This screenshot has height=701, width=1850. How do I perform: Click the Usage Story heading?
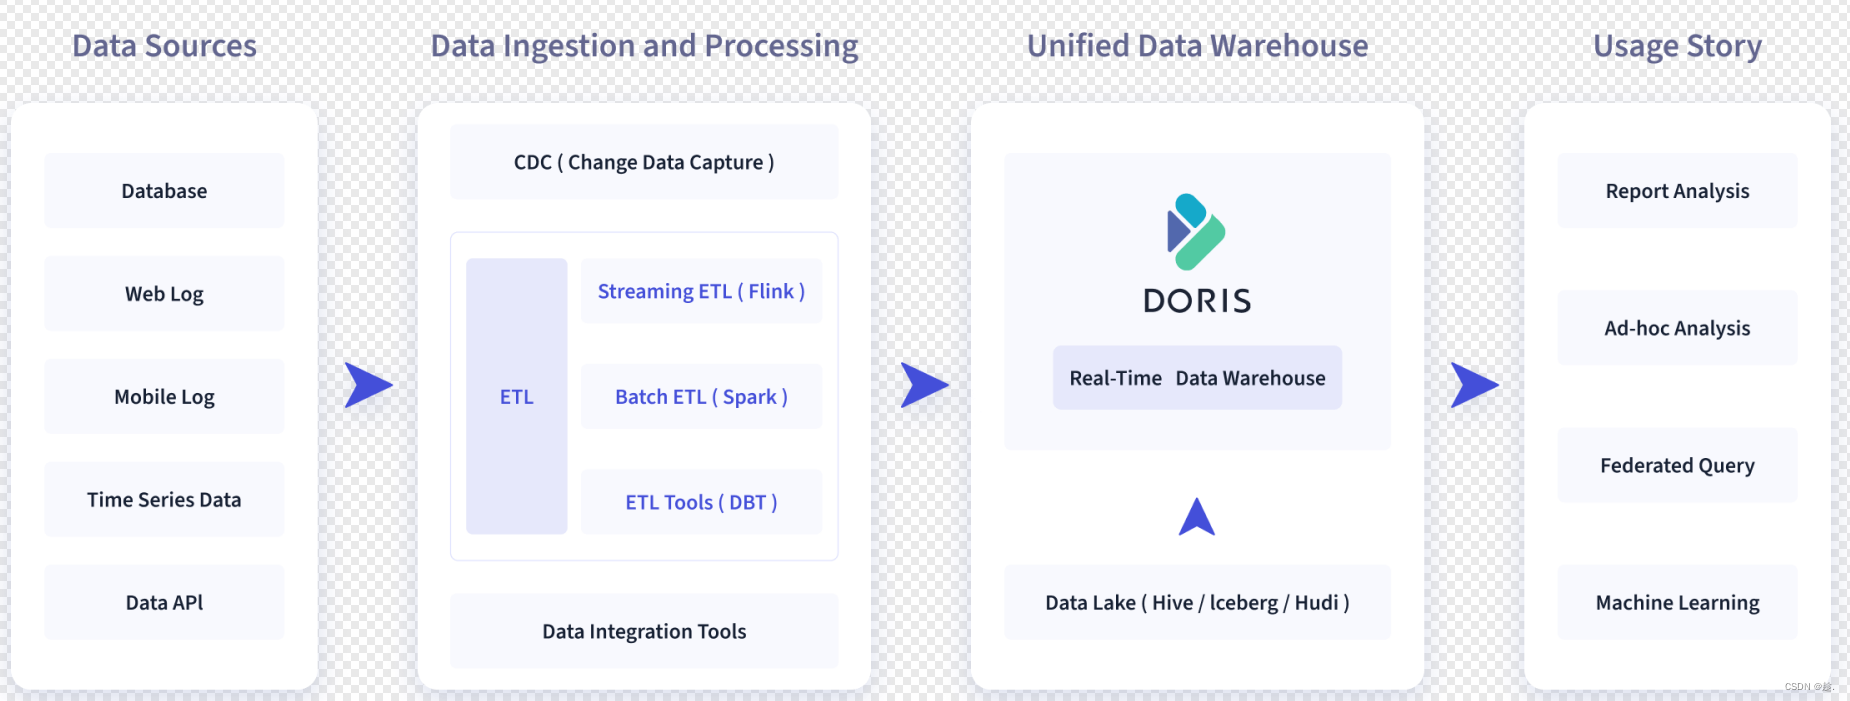1677,46
